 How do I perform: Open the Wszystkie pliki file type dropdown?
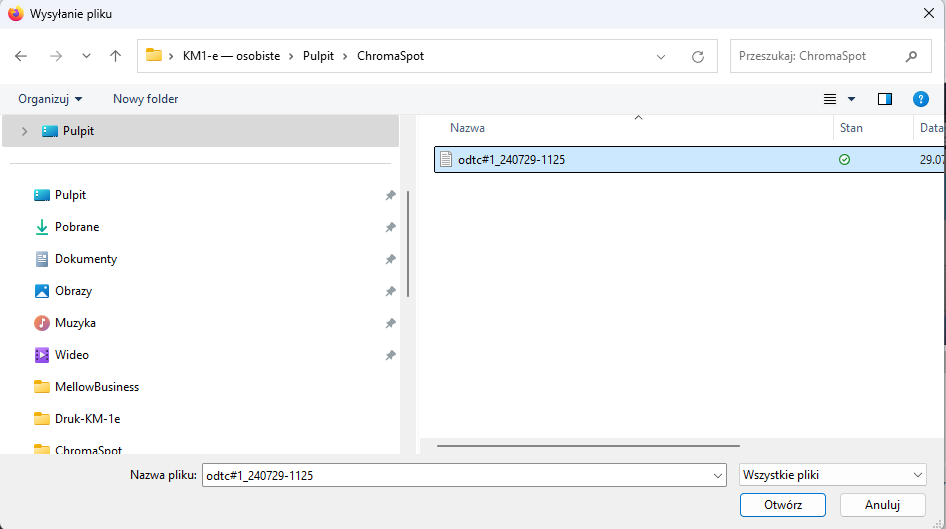833,475
